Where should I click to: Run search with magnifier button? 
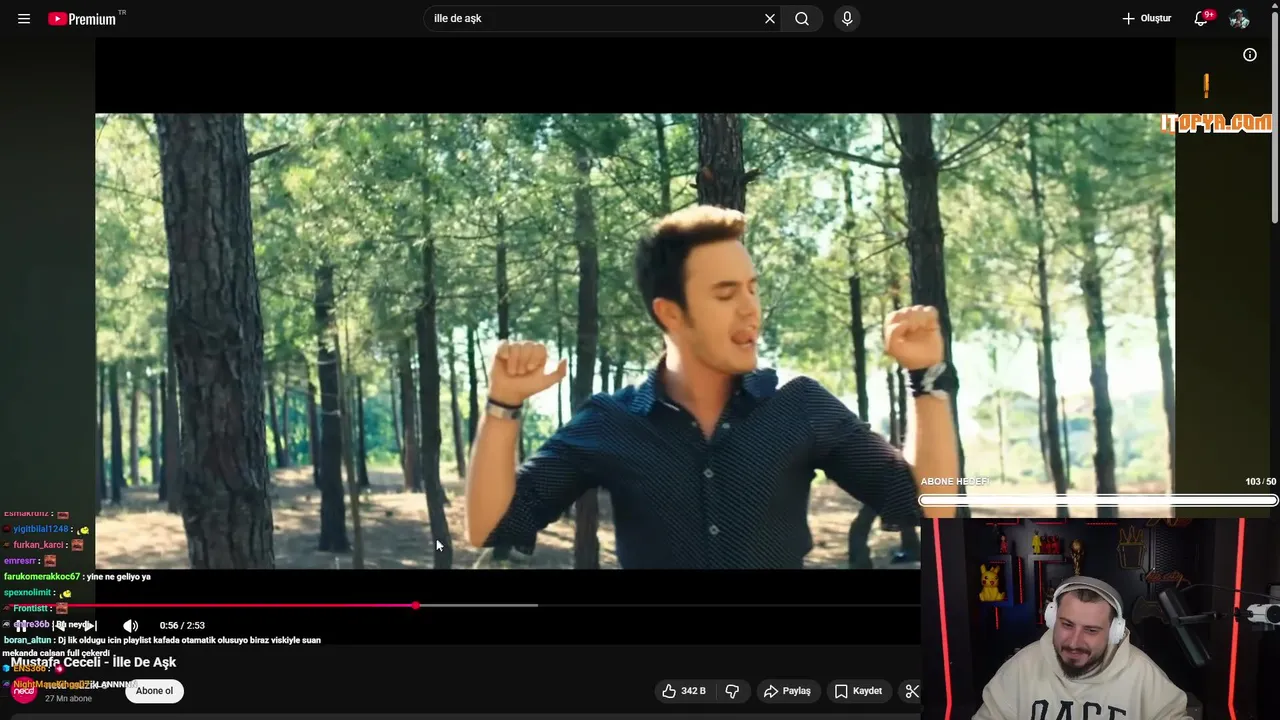(802, 19)
